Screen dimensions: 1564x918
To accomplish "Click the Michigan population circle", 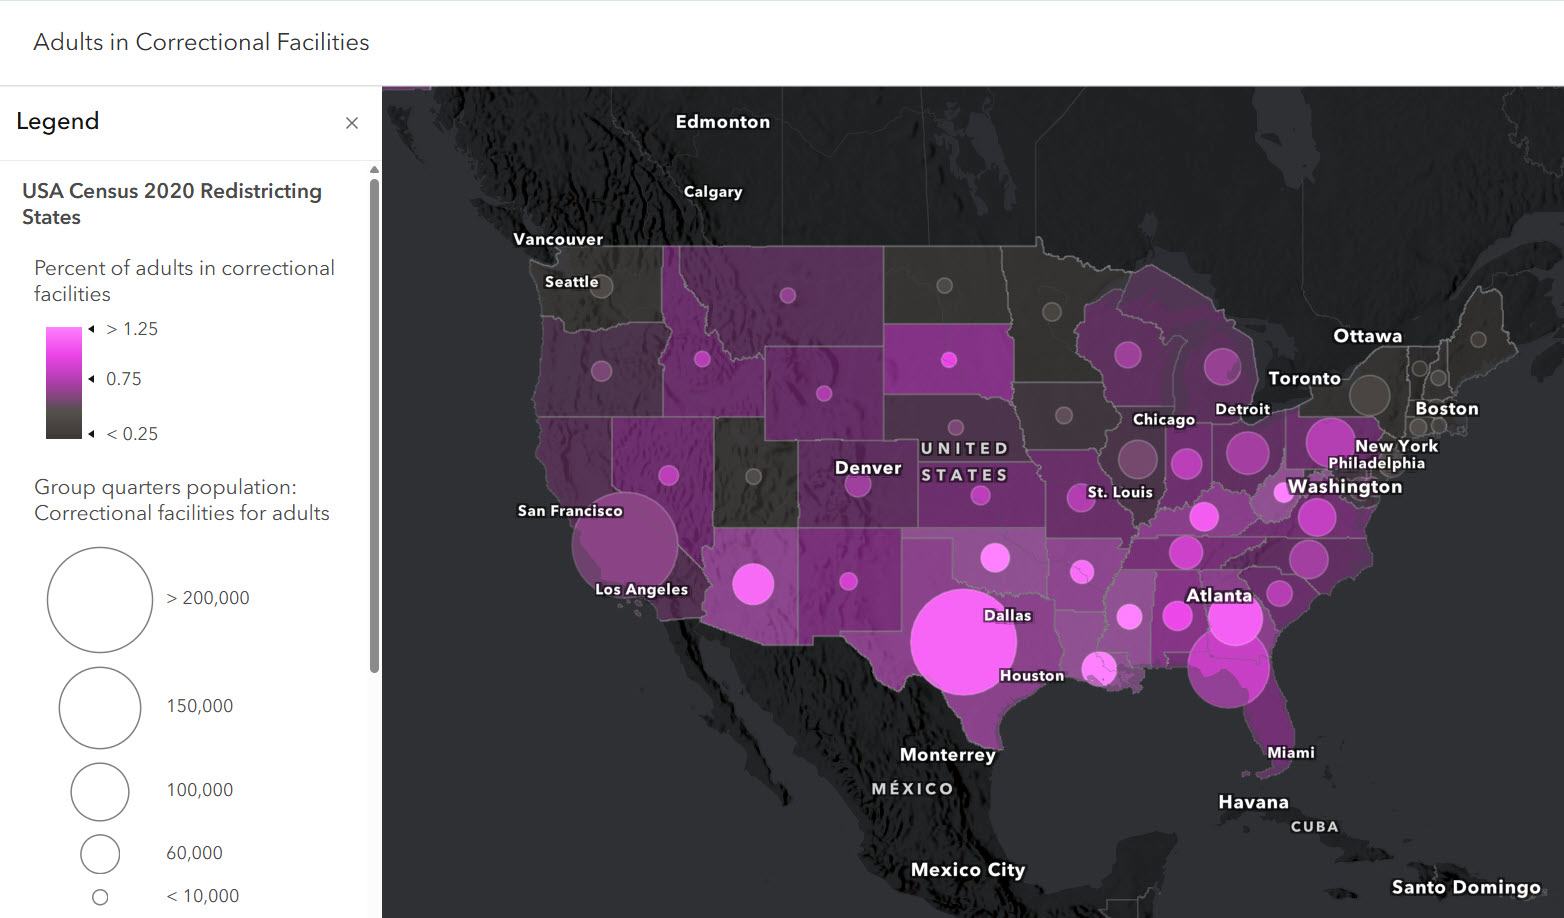I will click(1222, 367).
